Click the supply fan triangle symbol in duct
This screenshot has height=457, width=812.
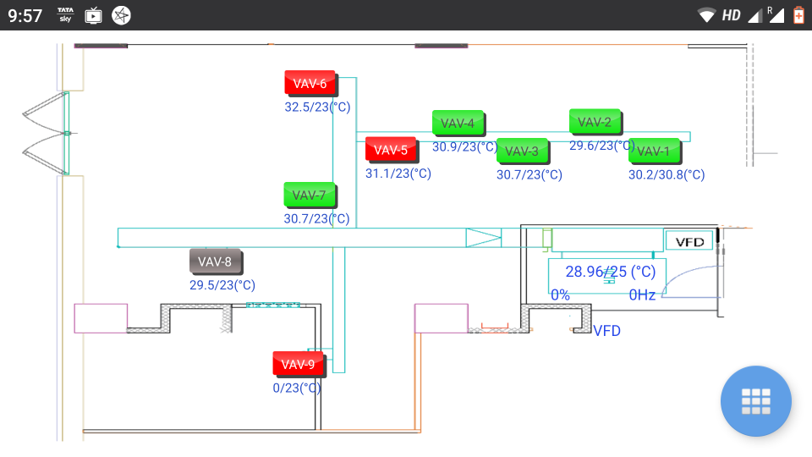pos(484,238)
